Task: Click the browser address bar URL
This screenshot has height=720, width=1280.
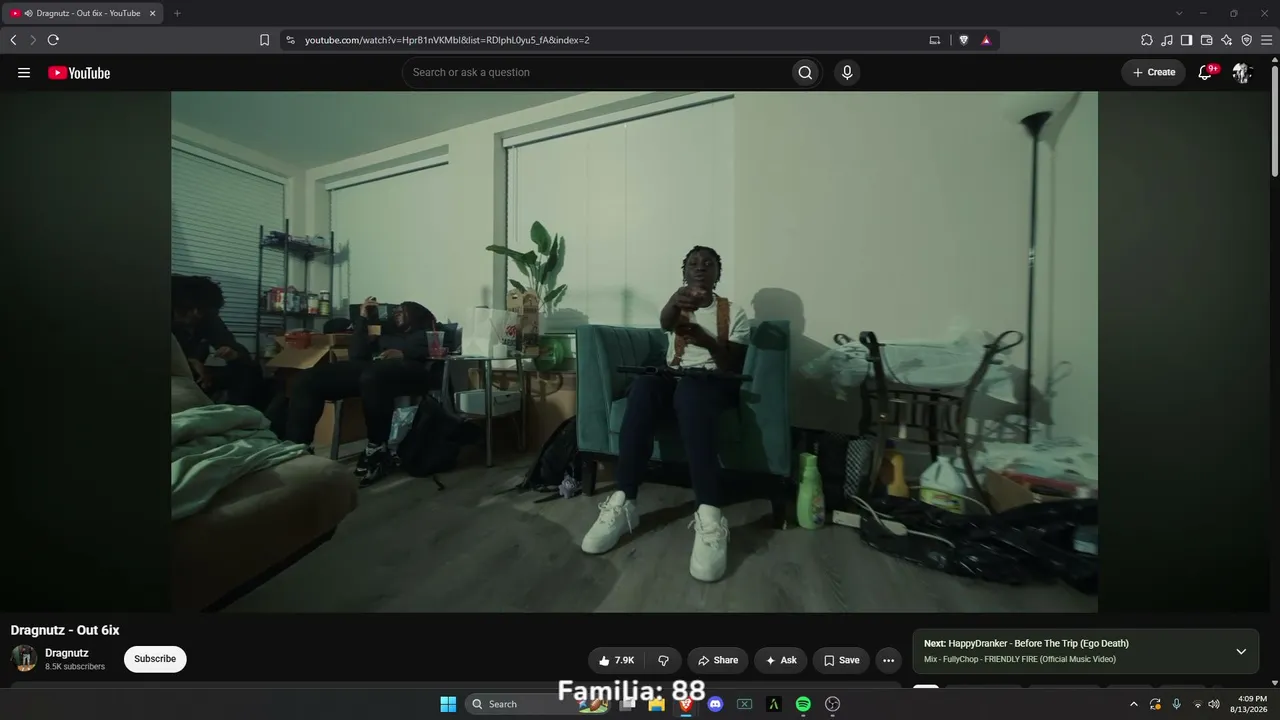Action: [x=447, y=40]
